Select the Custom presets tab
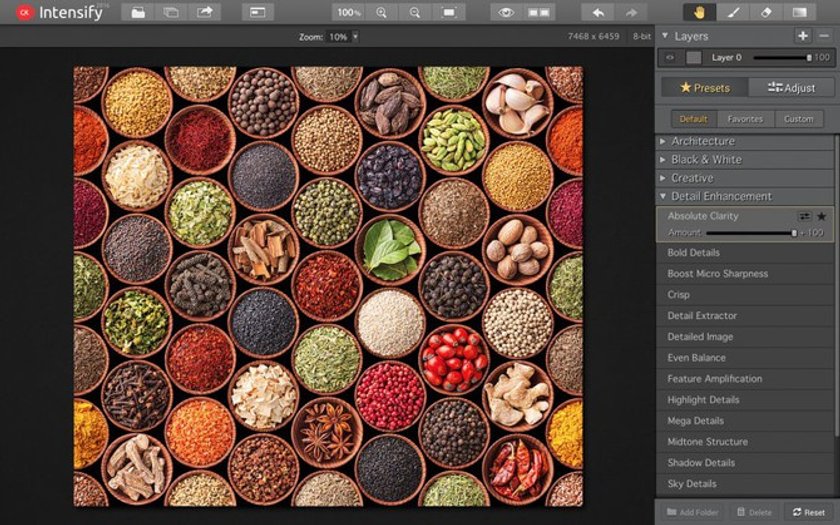 click(x=798, y=119)
